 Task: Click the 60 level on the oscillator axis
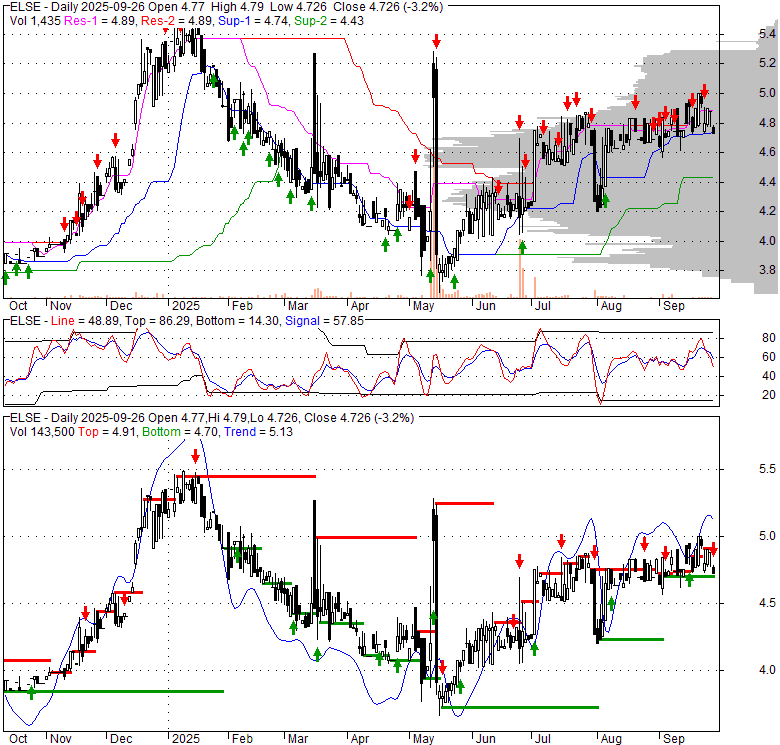pyautogui.click(x=769, y=357)
